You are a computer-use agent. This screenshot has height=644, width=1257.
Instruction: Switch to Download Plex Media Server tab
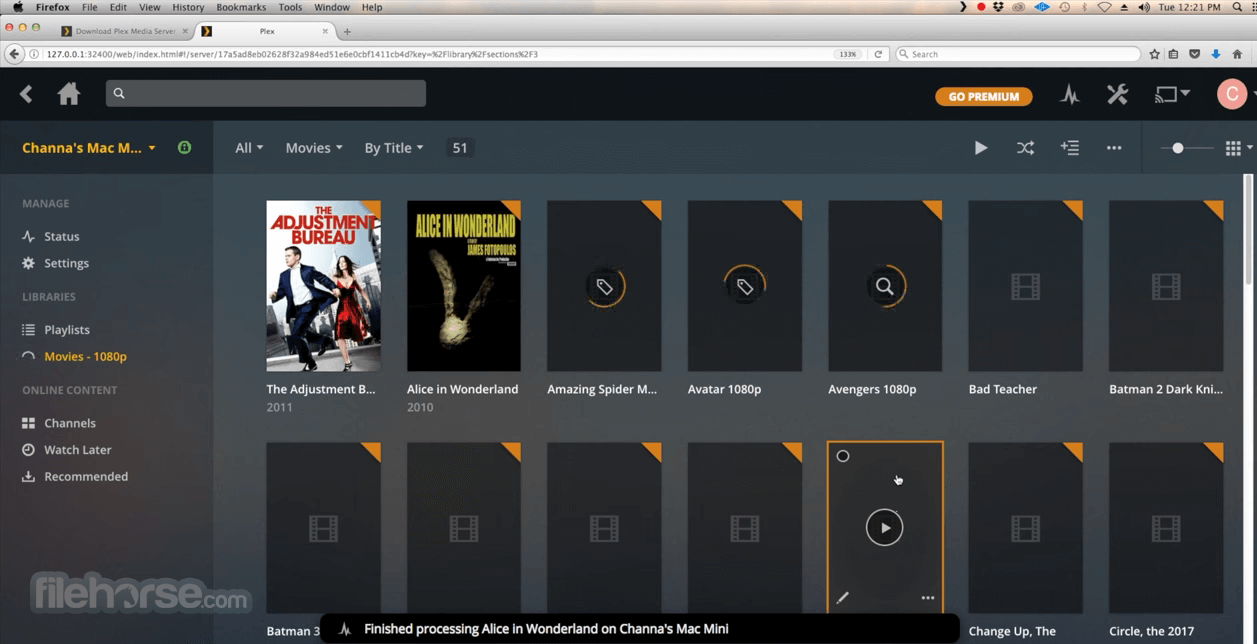coord(126,31)
